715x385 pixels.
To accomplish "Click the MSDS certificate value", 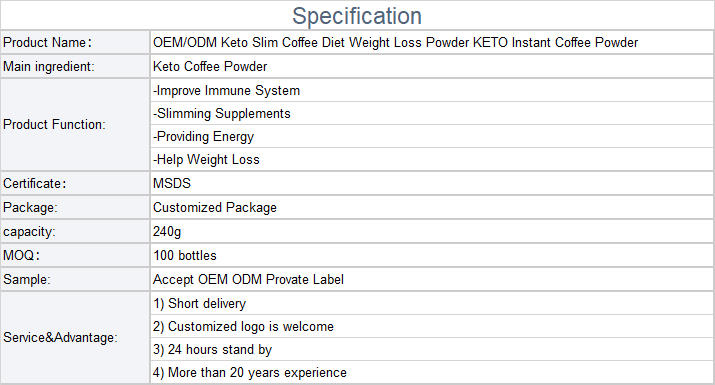I will [x=172, y=183].
